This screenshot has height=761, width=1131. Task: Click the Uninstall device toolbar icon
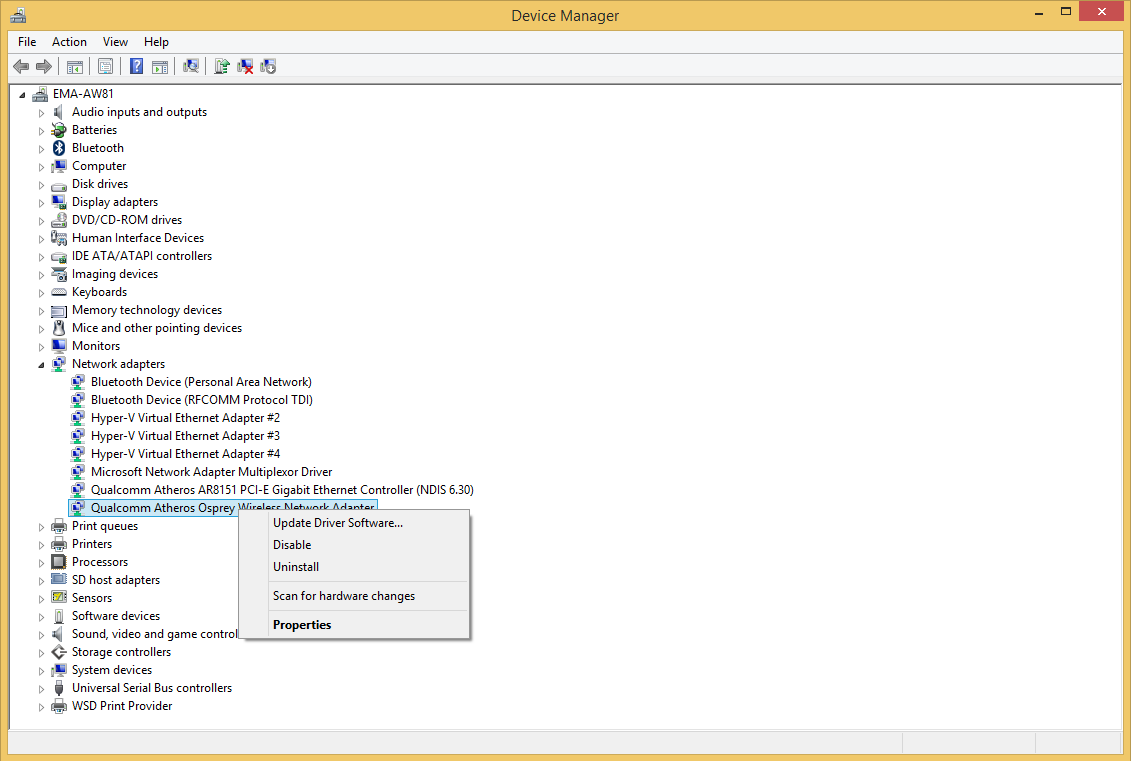coord(245,66)
